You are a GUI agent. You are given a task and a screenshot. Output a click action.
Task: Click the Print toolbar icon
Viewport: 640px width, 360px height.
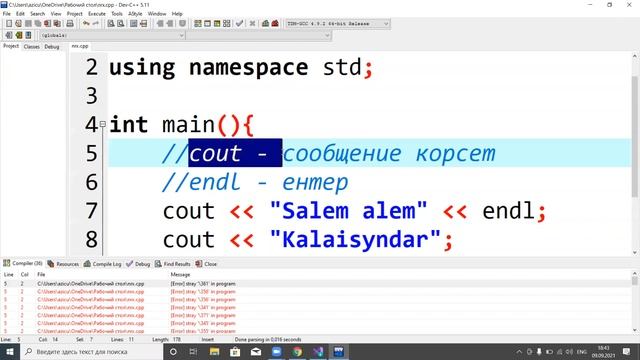click(x=70, y=24)
